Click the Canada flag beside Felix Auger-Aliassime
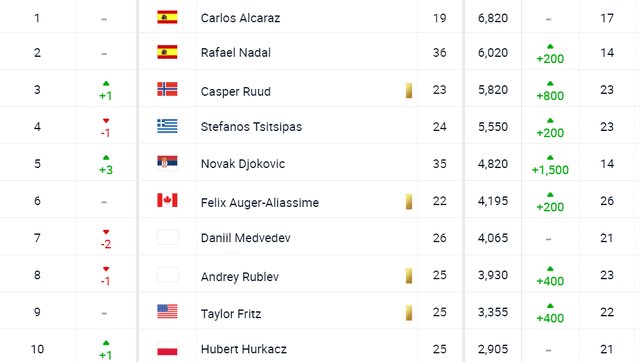 pos(167,200)
